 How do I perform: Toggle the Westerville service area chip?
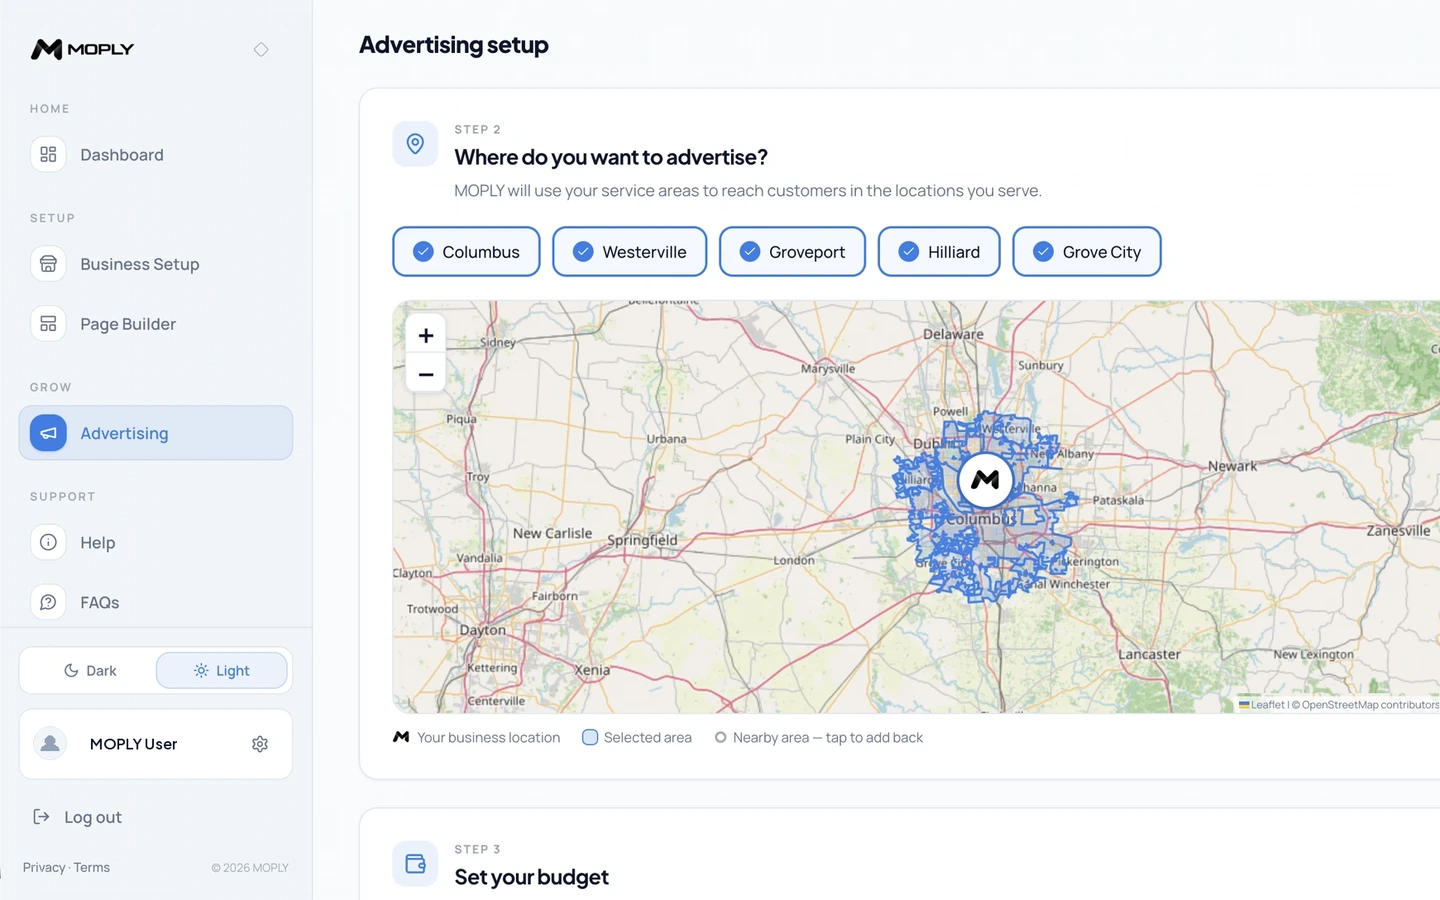click(629, 252)
